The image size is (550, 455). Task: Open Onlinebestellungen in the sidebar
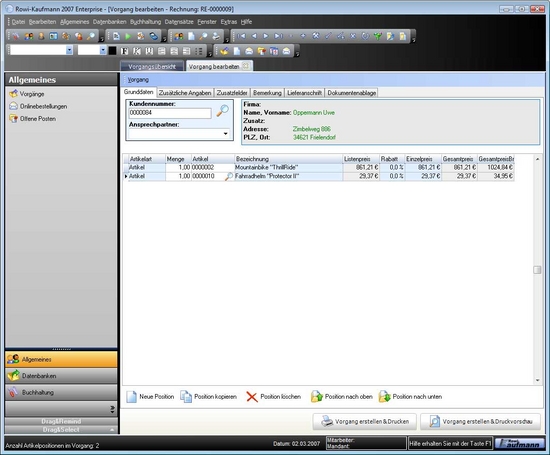tap(38, 106)
